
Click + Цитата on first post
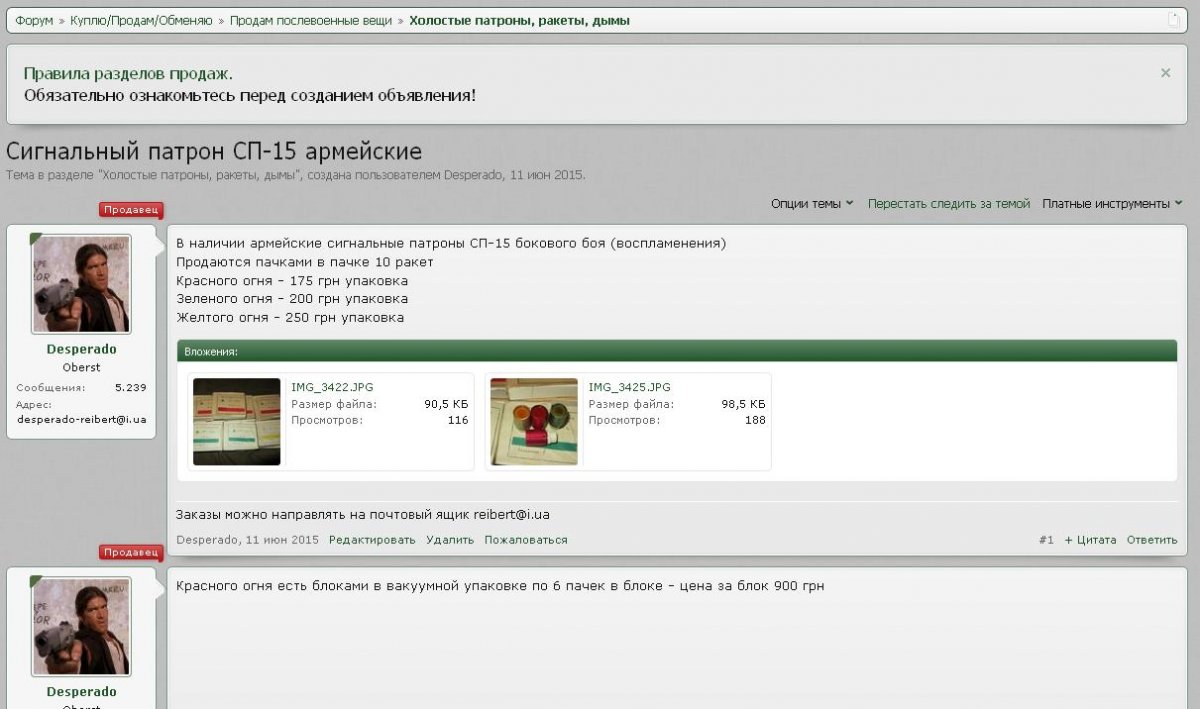coord(1090,540)
